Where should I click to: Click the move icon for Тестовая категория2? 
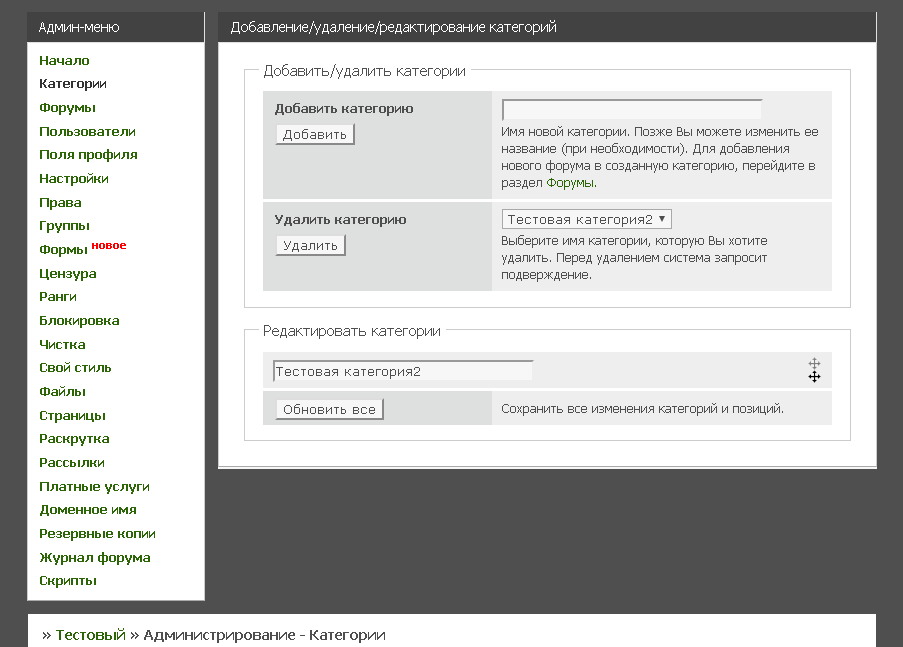tap(814, 364)
